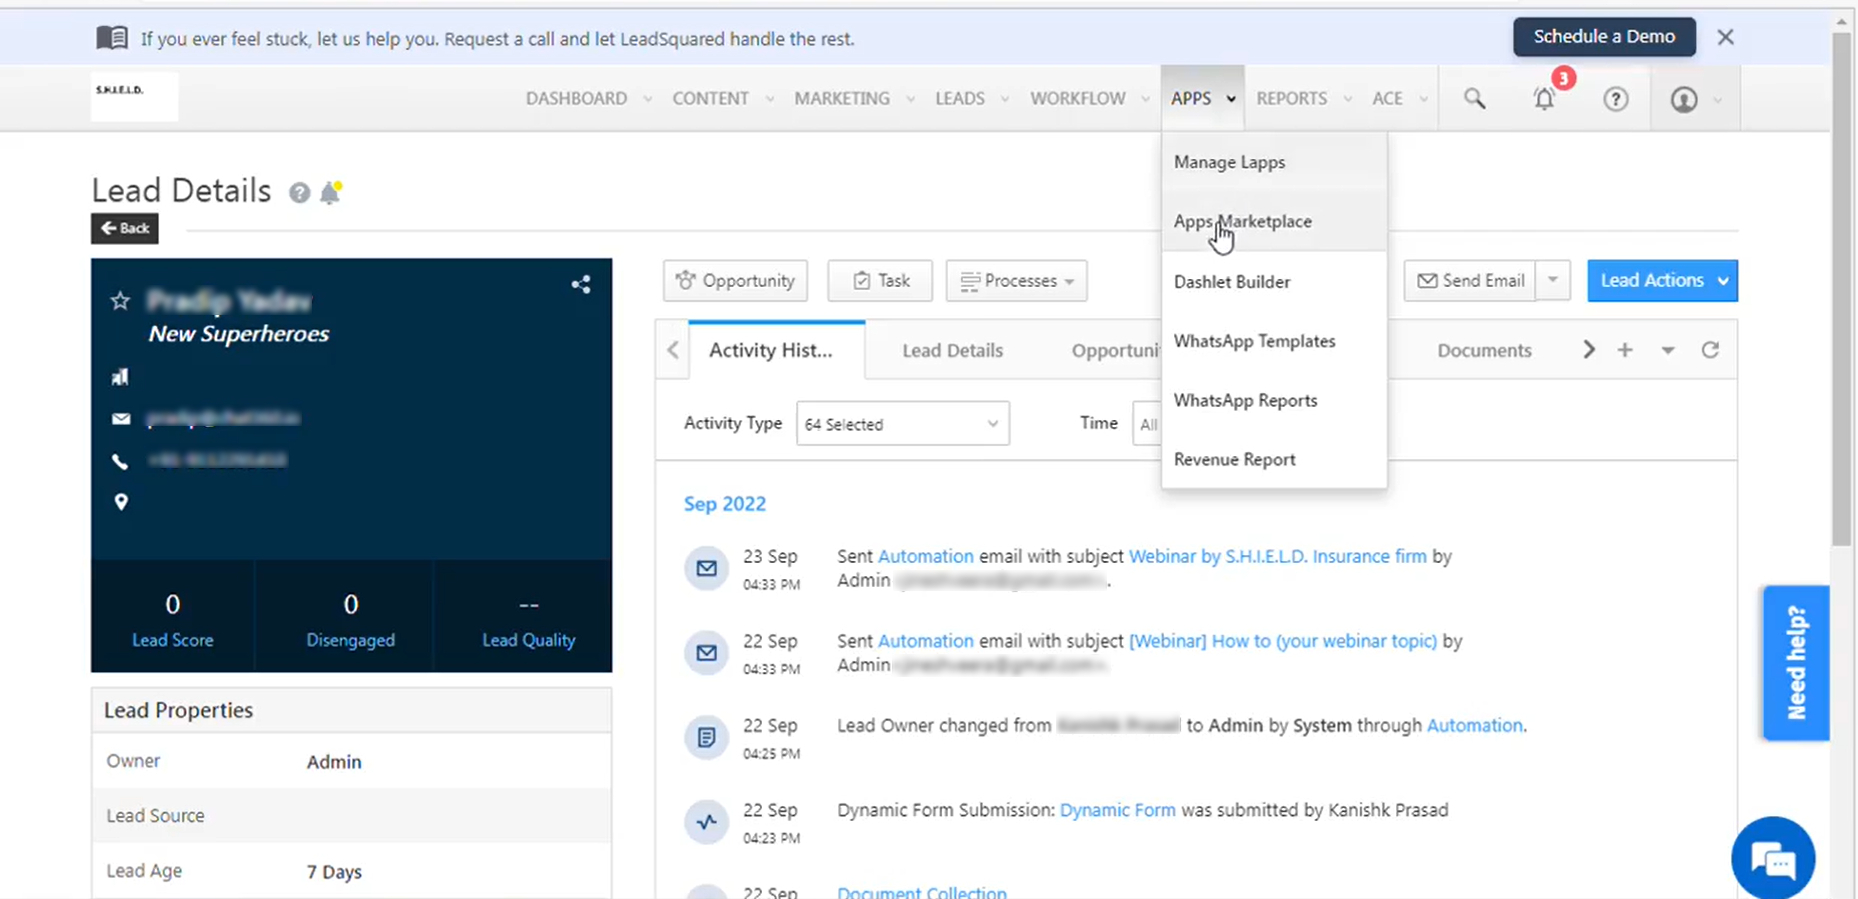This screenshot has width=1858, height=899.
Task: Switch to the Lead Details tab
Action: [x=952, y=350]
